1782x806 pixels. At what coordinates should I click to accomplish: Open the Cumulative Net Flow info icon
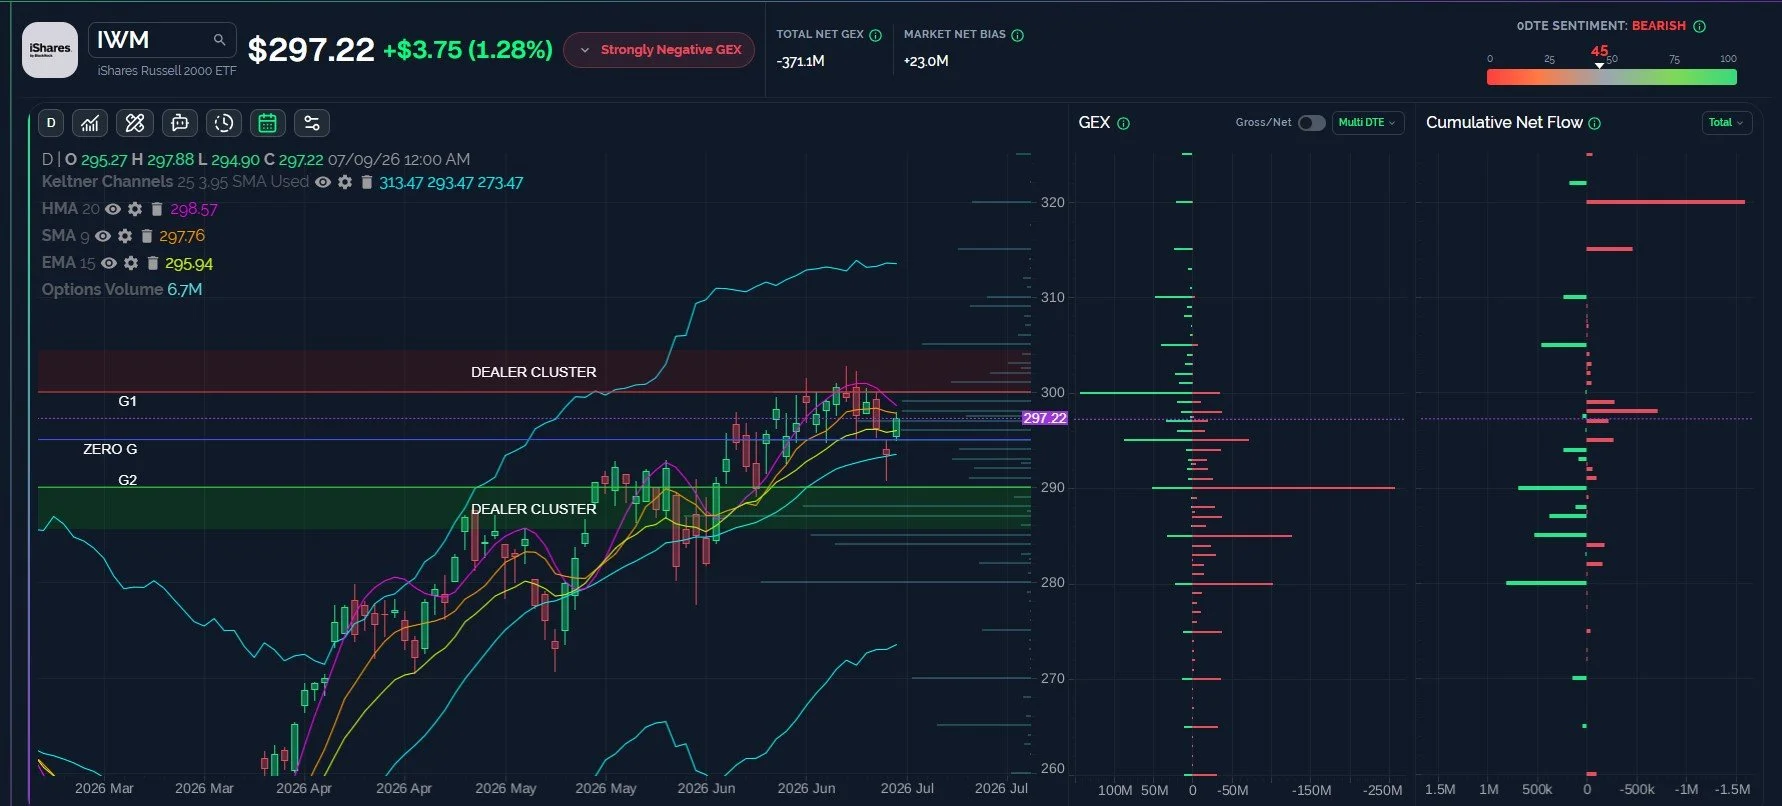point(1595,123)
